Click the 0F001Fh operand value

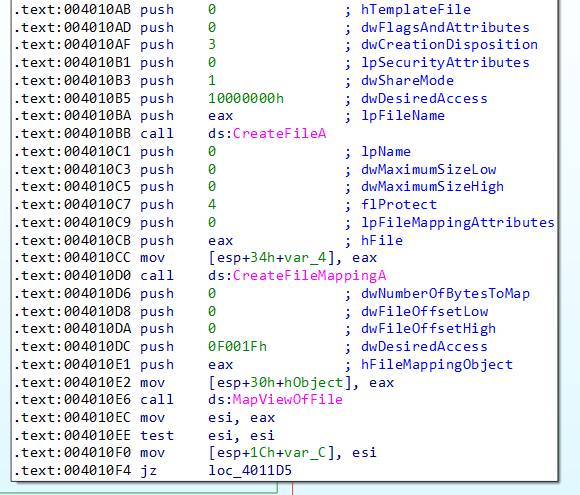(237, 347)
